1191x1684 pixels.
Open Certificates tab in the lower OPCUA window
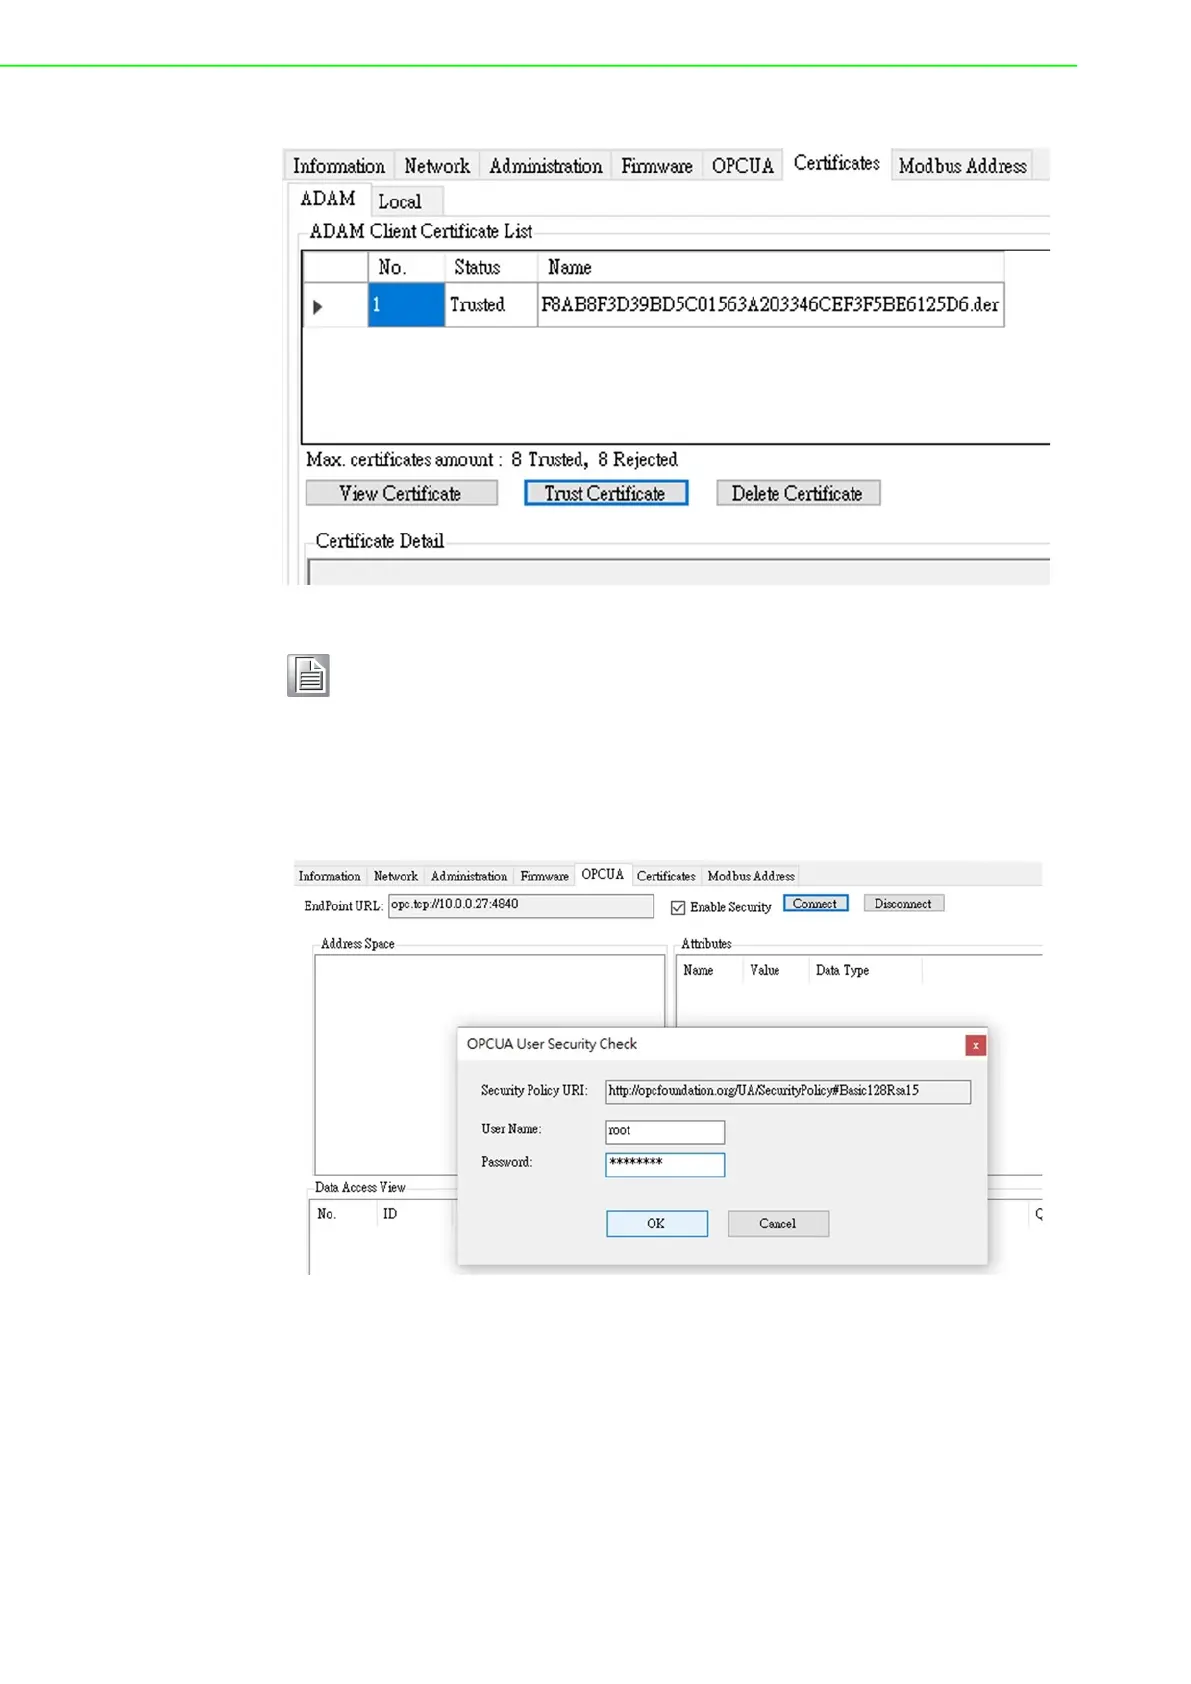pyautogui.click(x=665, y=876)
